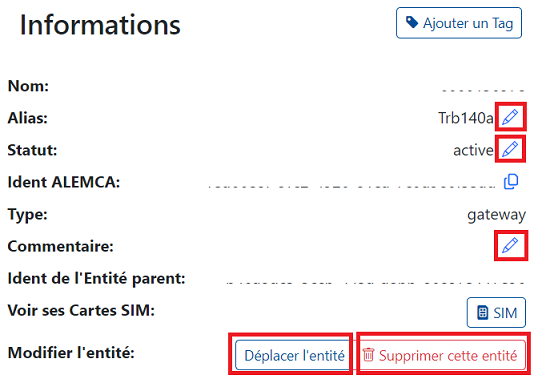Edit the Statut with the pencil icon
The image size is (534, 379).
click(x=510, y=149)
